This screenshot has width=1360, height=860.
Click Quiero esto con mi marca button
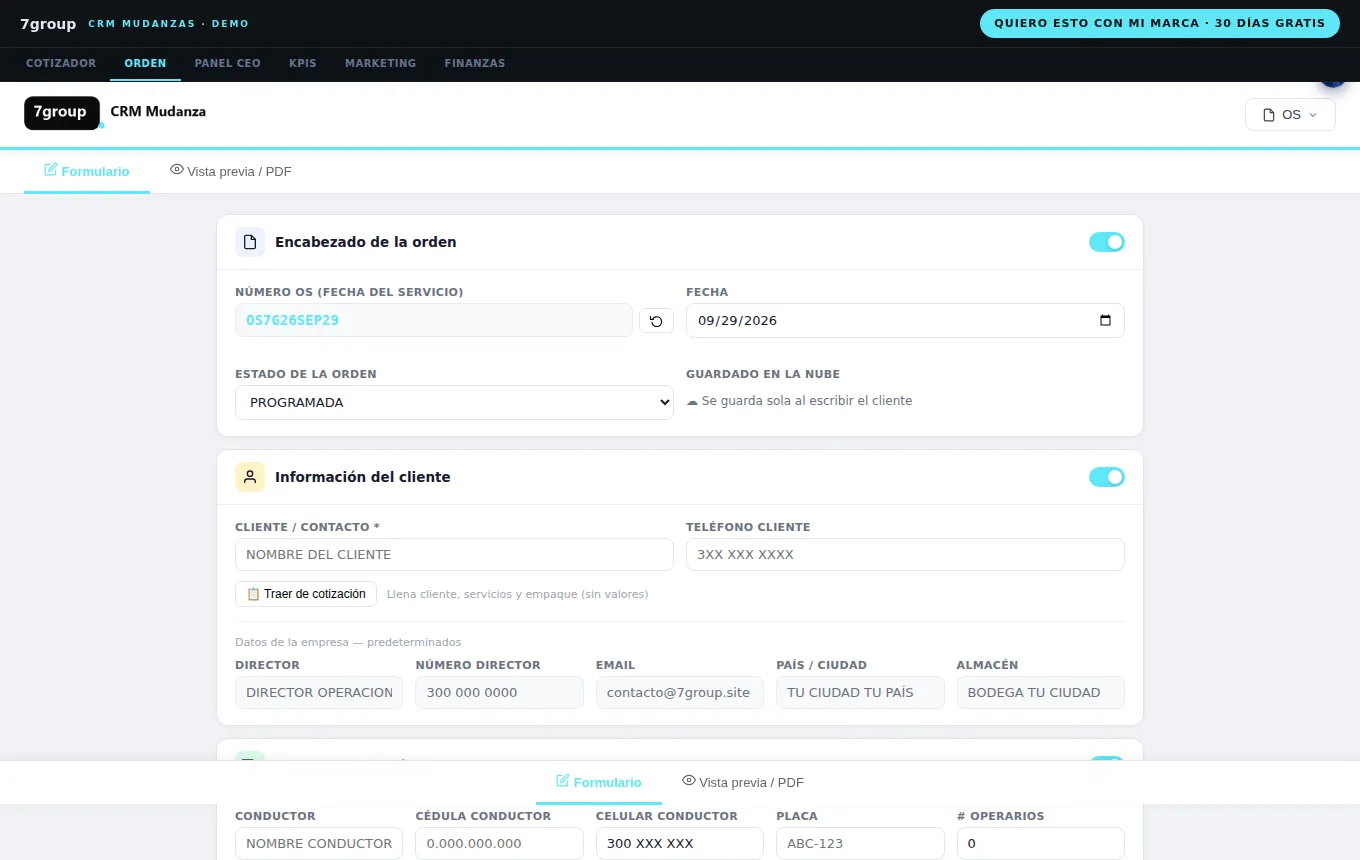(1160, 23)
